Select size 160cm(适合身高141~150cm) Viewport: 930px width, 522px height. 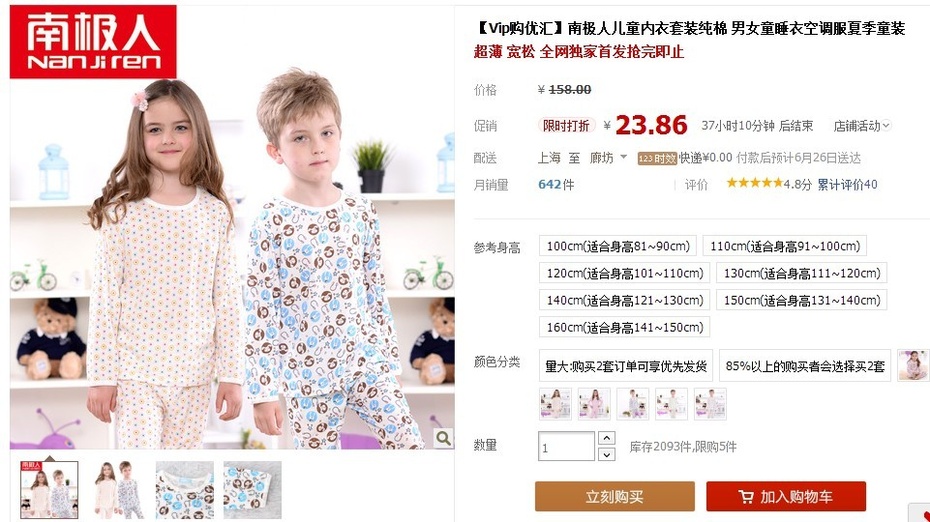click(625, 327)
